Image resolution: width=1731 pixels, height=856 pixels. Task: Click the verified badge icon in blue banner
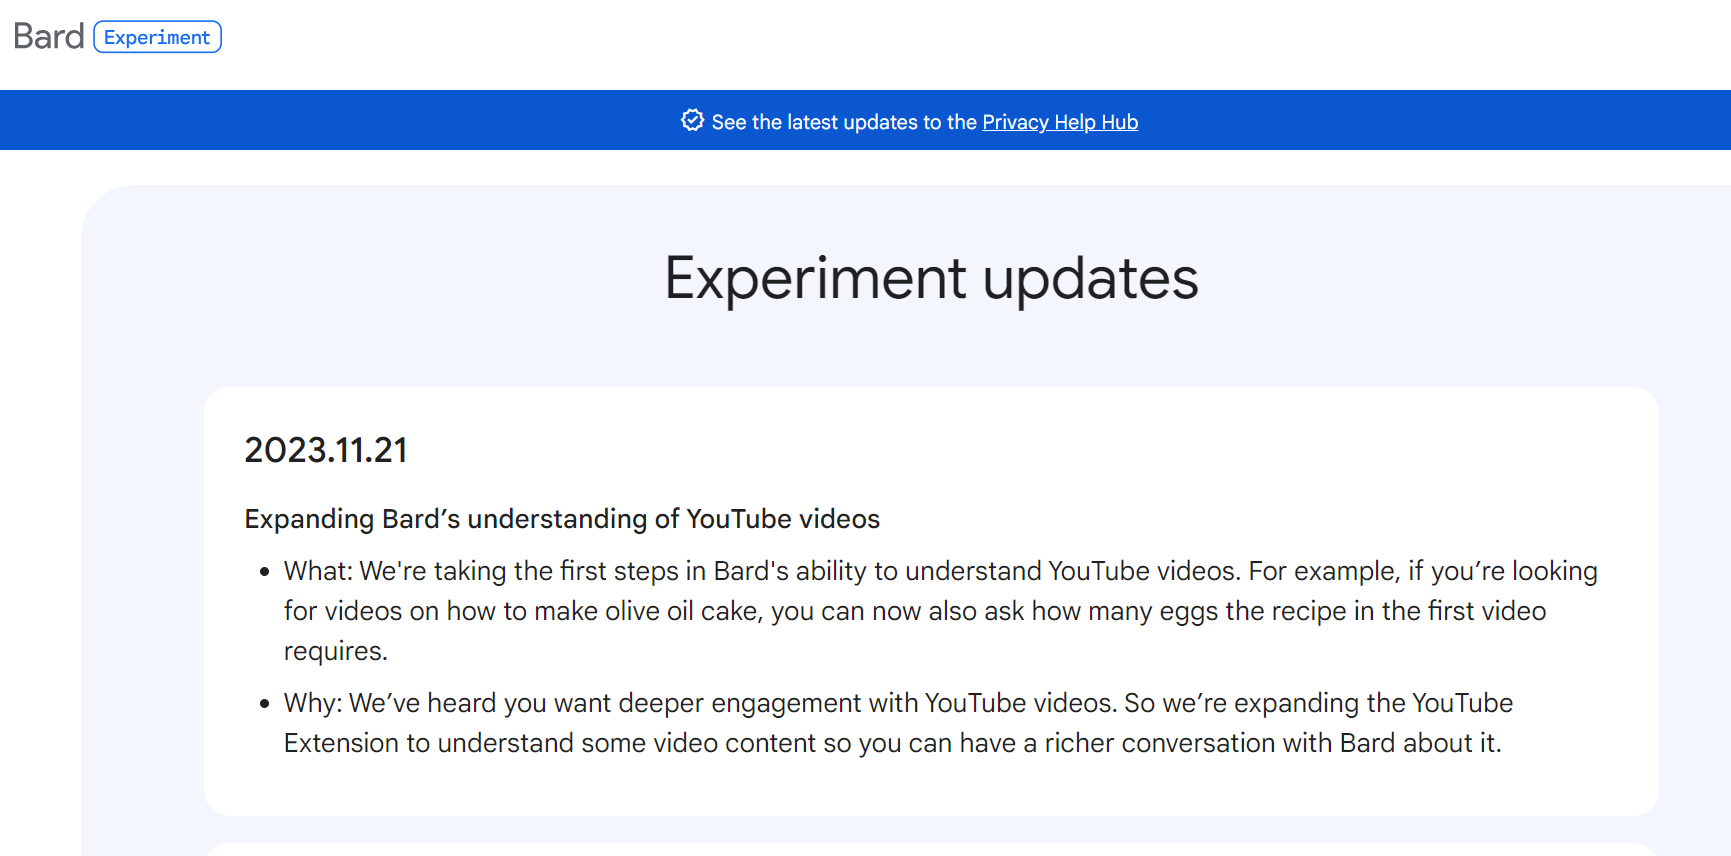tap(692, 121)
